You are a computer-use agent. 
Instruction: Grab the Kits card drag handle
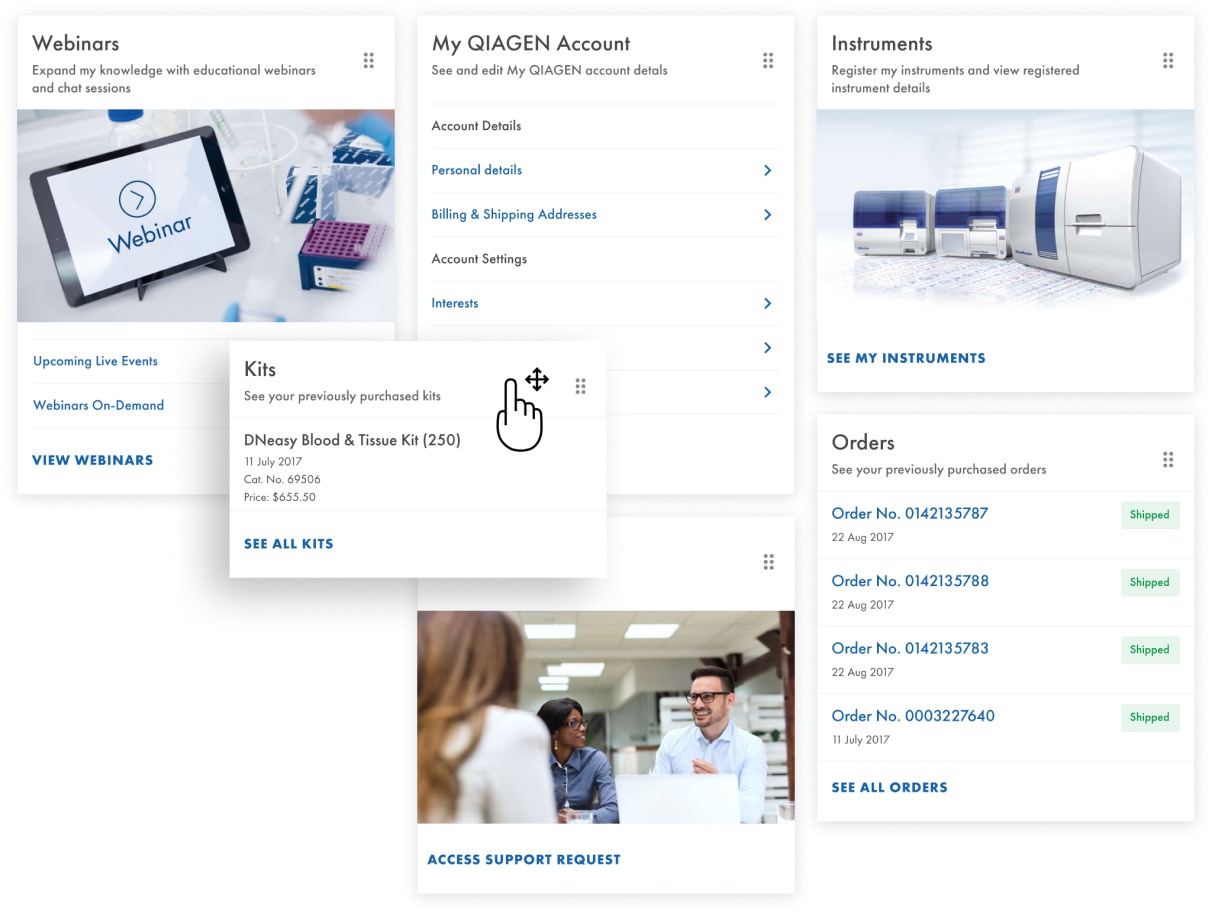(580, 386)
